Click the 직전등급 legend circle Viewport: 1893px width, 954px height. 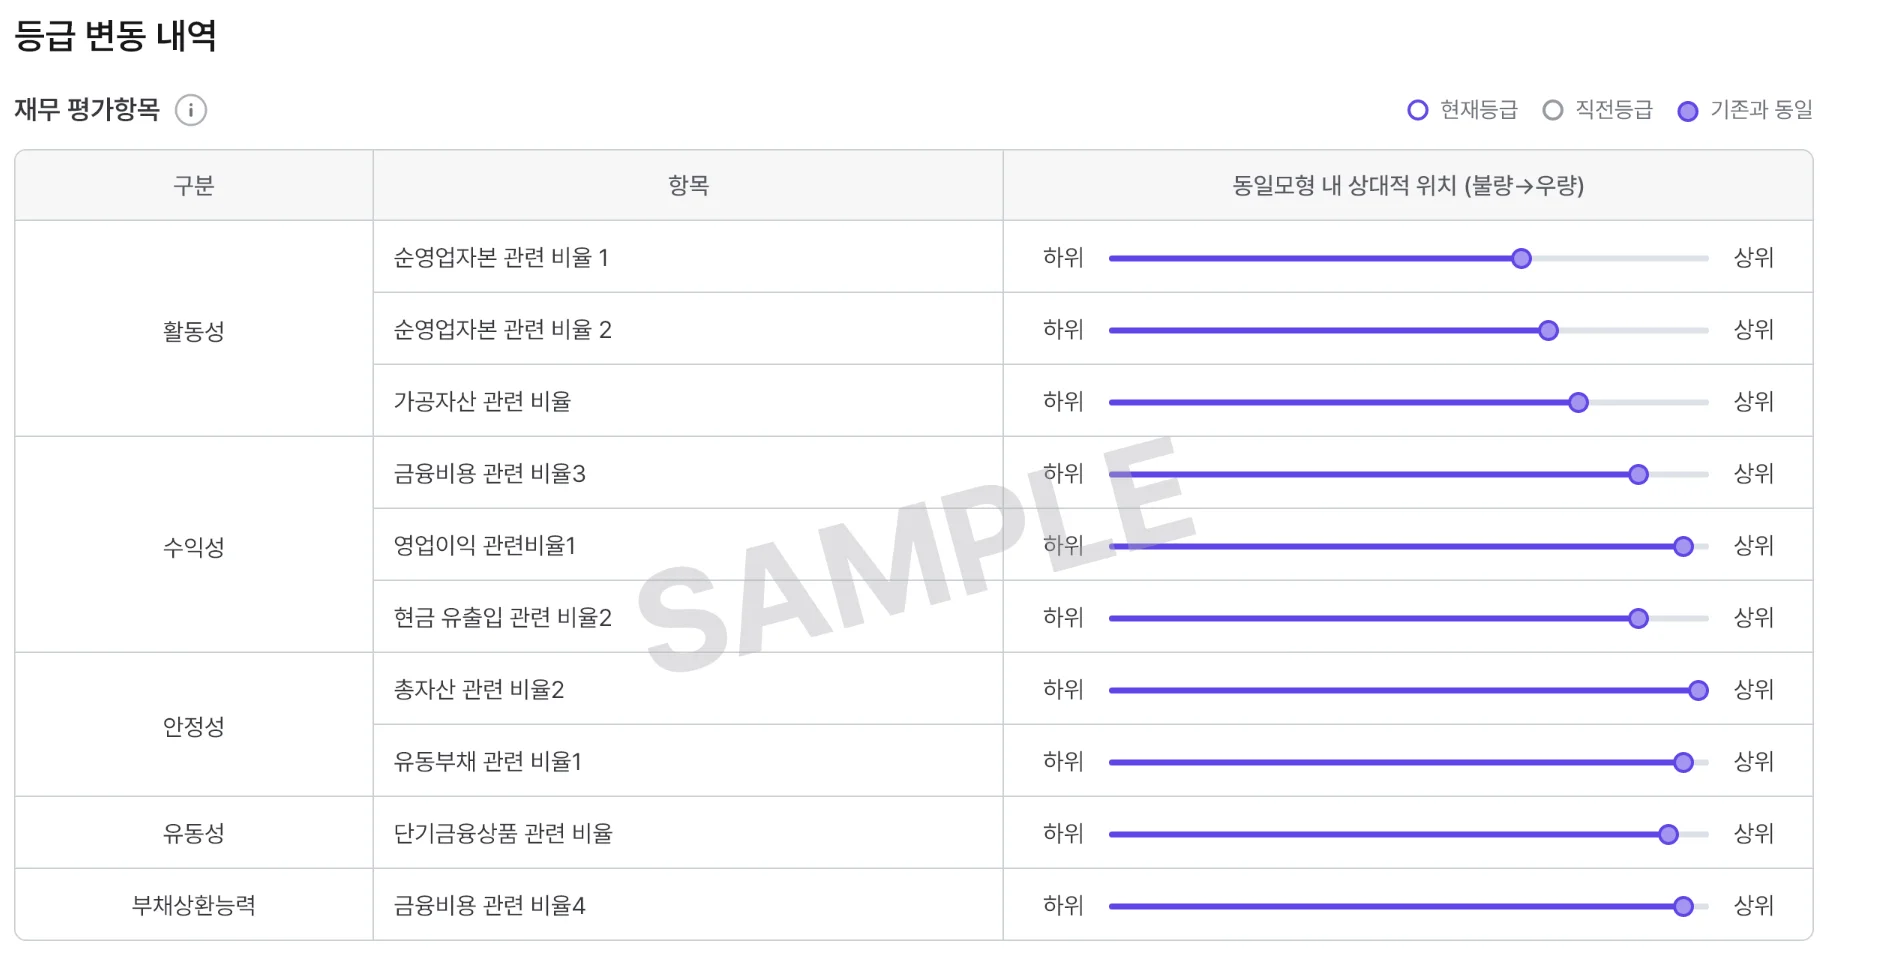(x=1553, y=110)
